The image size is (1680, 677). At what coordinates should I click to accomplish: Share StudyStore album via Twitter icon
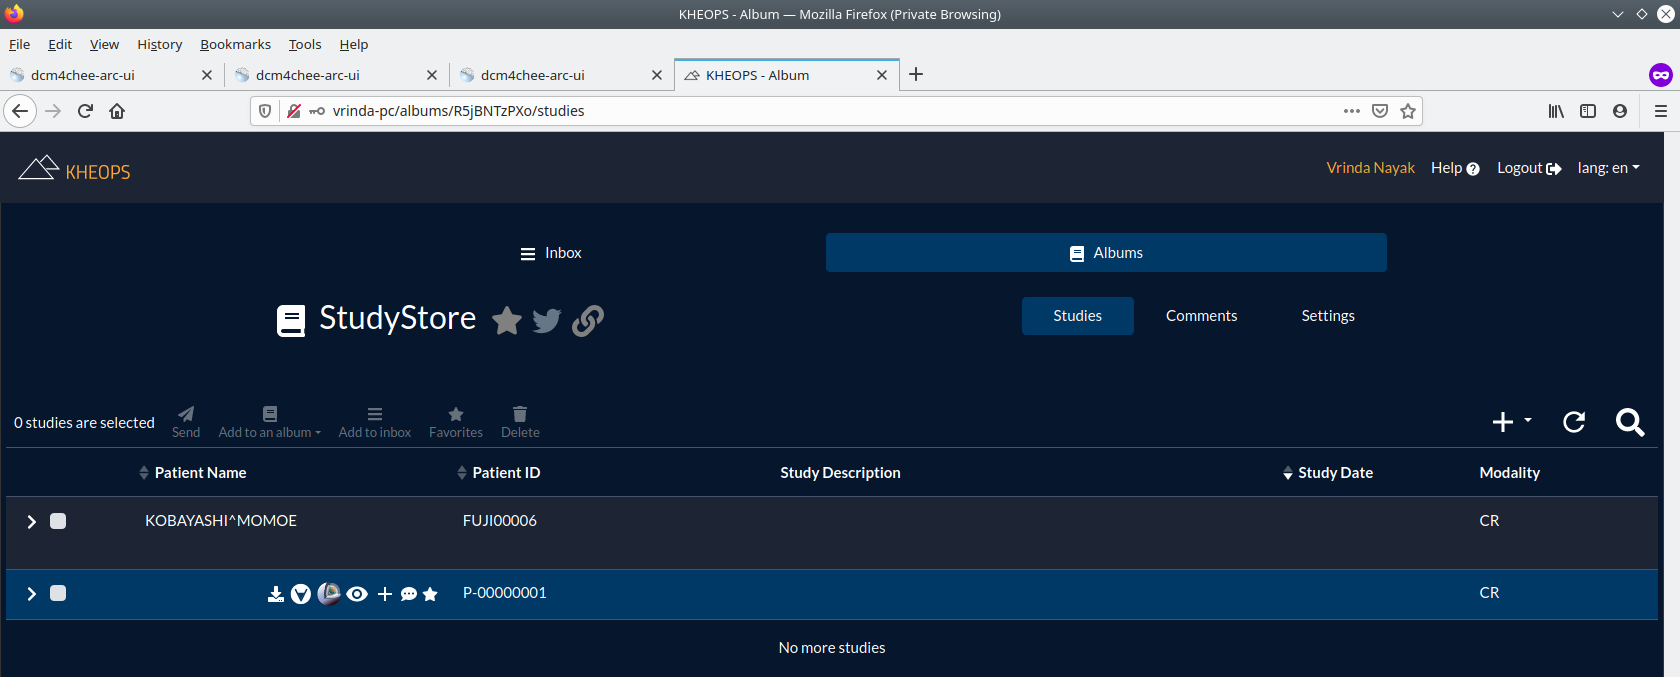(x=547, y=321)
